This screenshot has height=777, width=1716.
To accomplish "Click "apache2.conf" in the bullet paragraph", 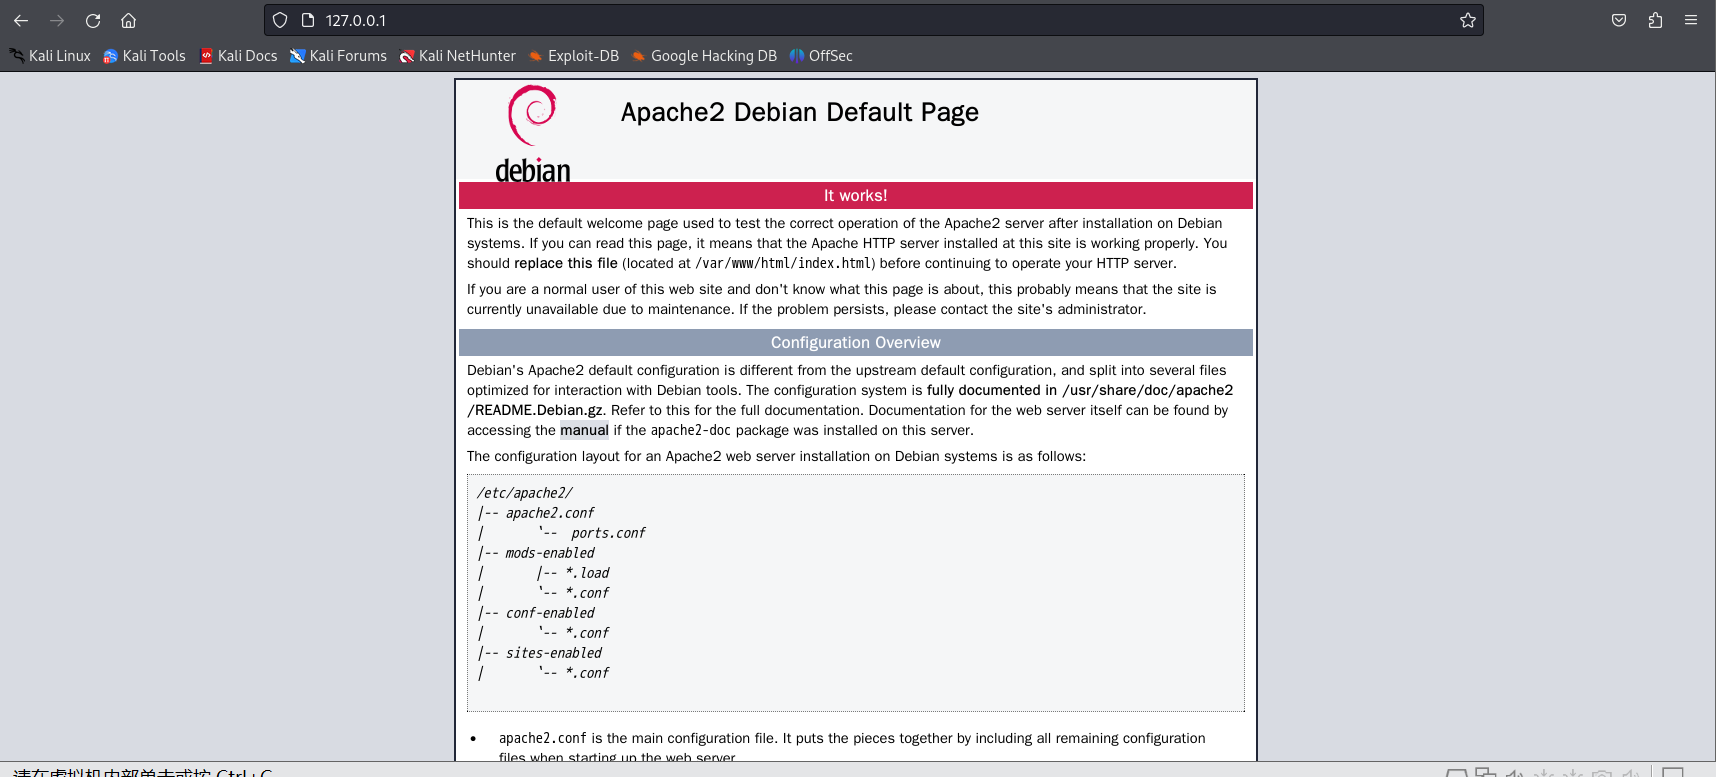I will point(543,738).
